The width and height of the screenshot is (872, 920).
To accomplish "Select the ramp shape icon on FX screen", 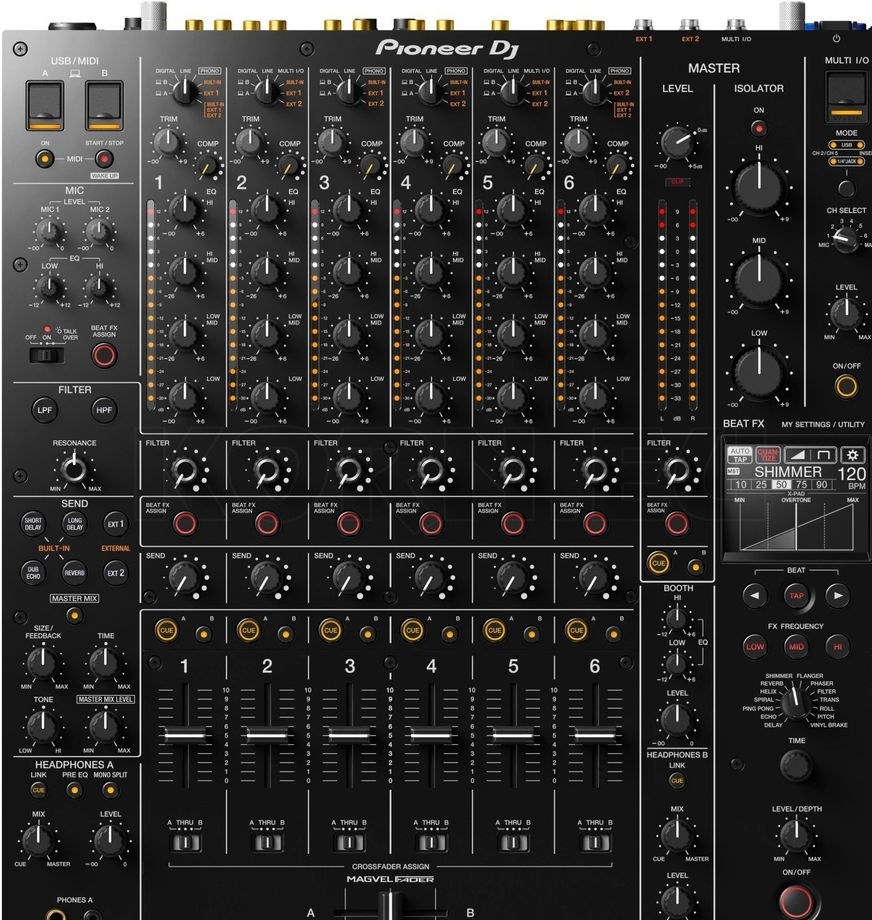I will coord(796,455).
